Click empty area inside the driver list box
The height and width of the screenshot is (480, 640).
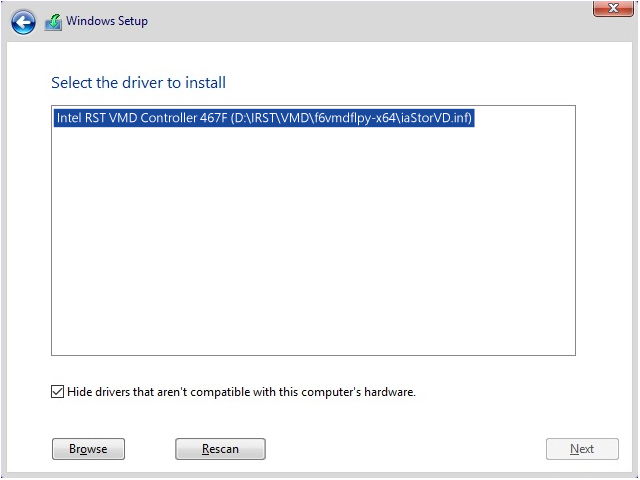pos(313,240)
